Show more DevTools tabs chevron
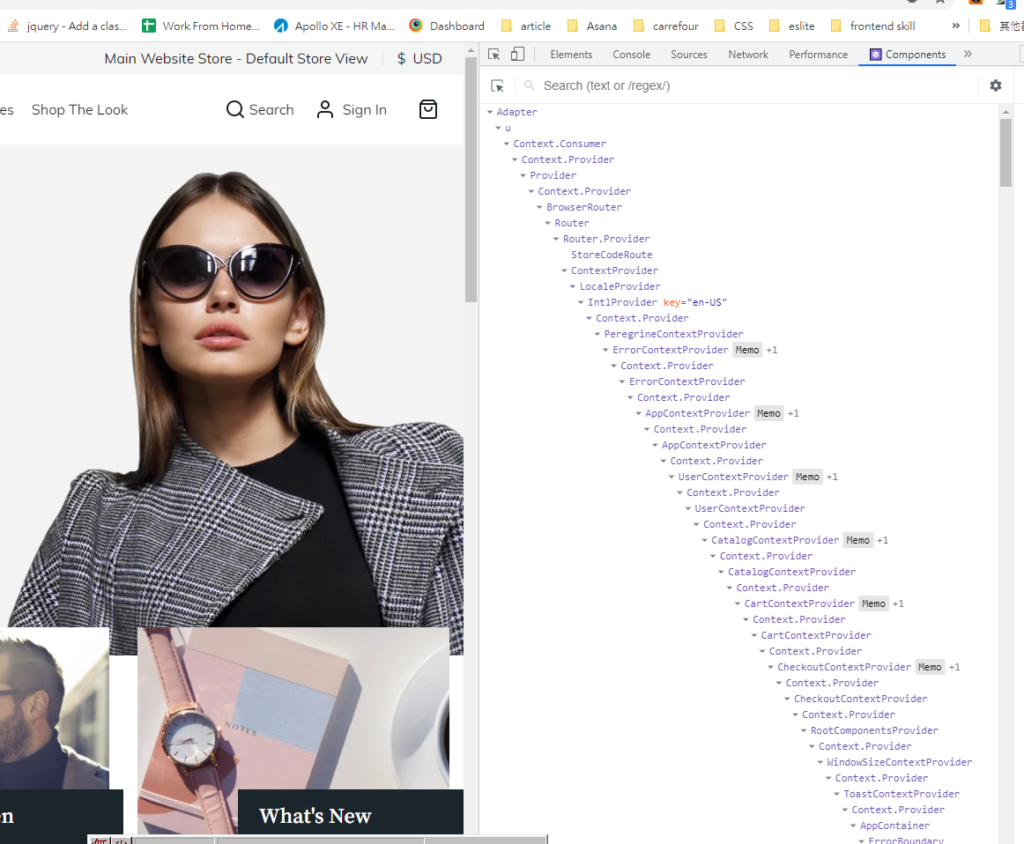 pyautogui.click(x=968, y=54)
